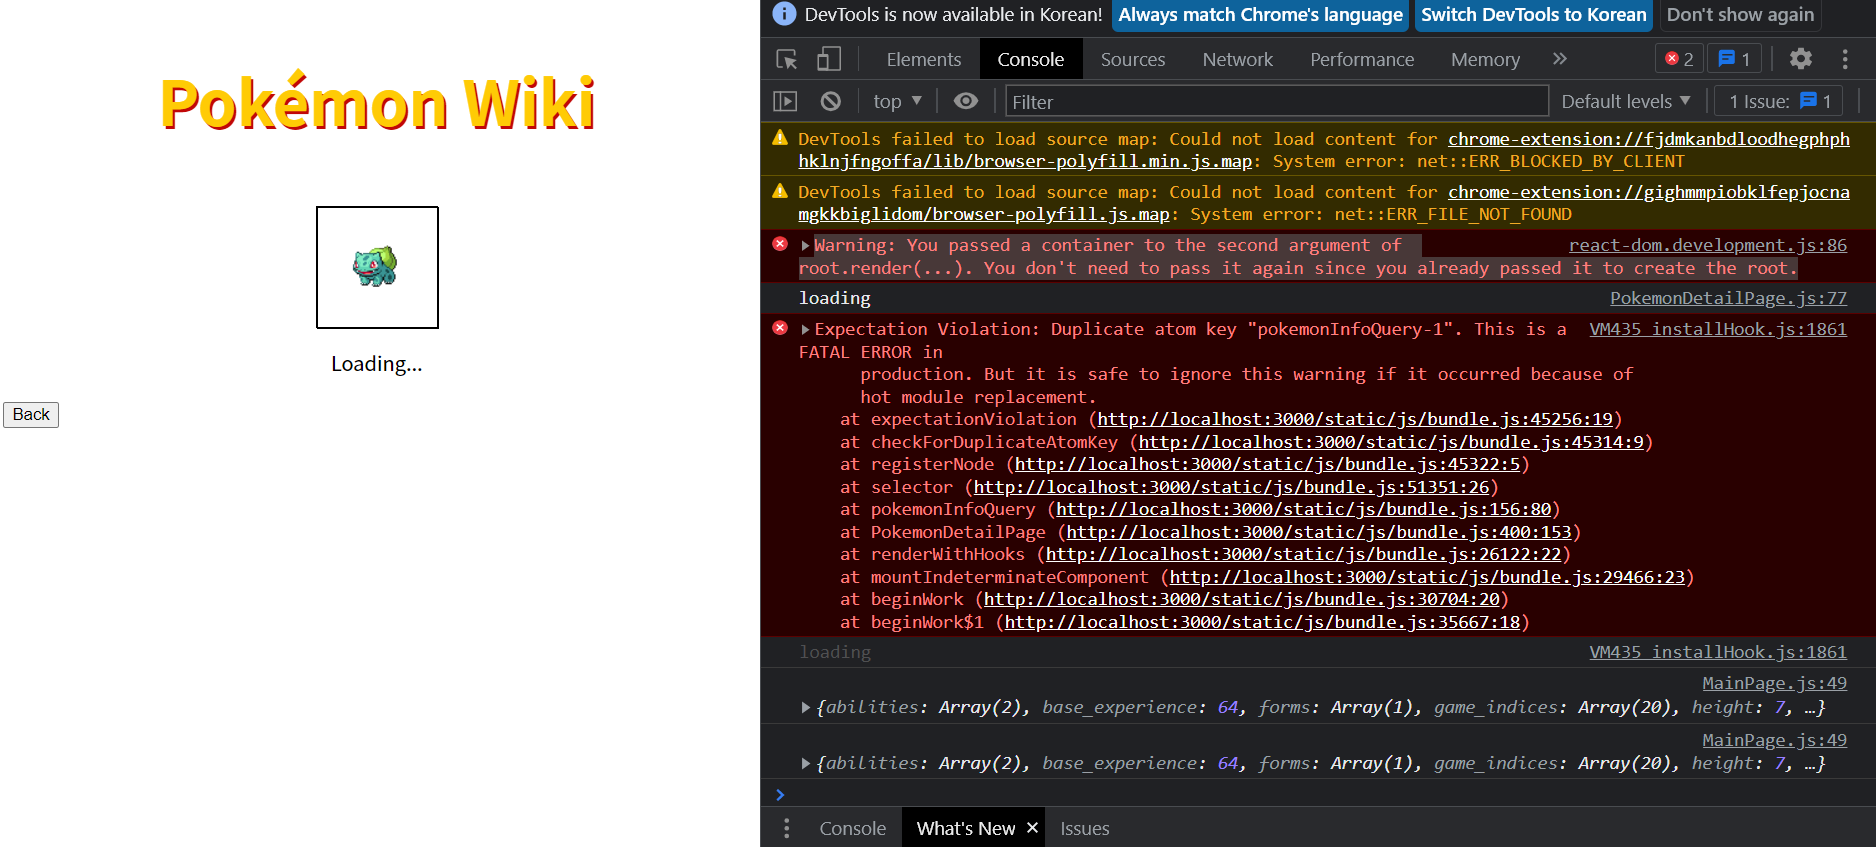
Task: Open the top JavaScript context dropdown
Action: click(897, 101)
